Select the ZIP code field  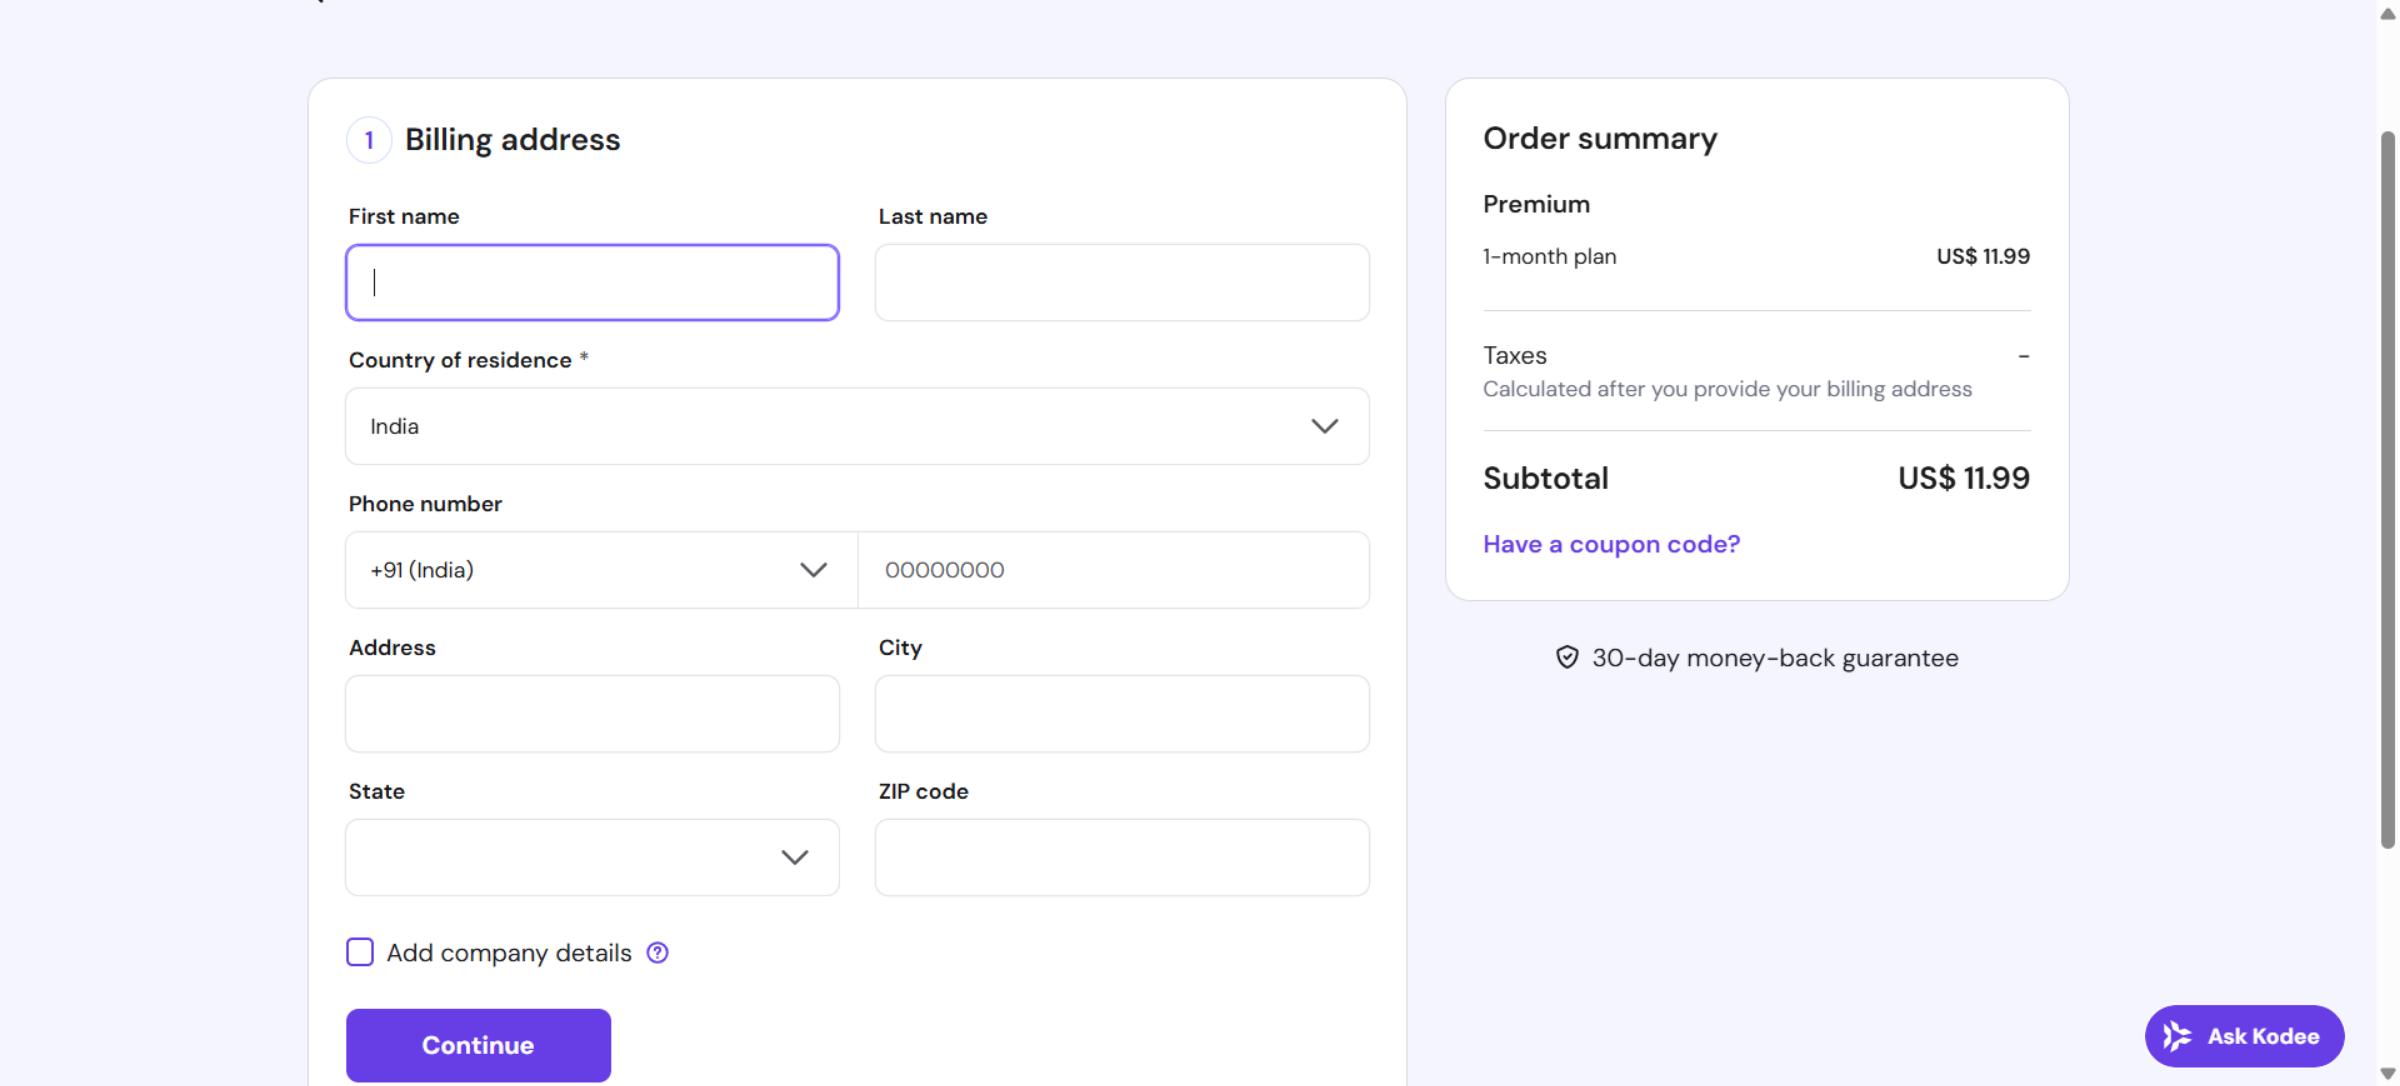pyautogui.click(x=1121, y=857)
